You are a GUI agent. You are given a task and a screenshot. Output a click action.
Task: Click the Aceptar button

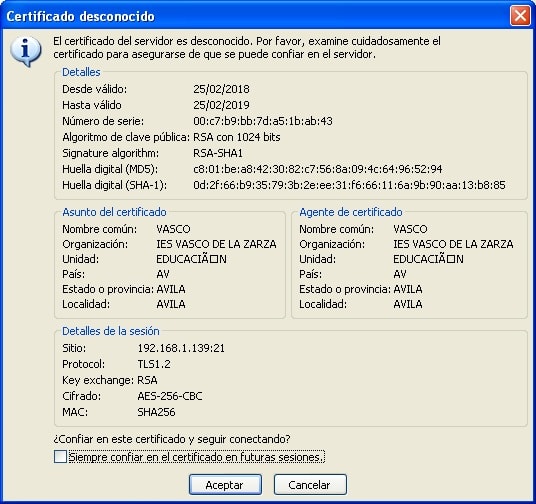click(x=225, y=484)
